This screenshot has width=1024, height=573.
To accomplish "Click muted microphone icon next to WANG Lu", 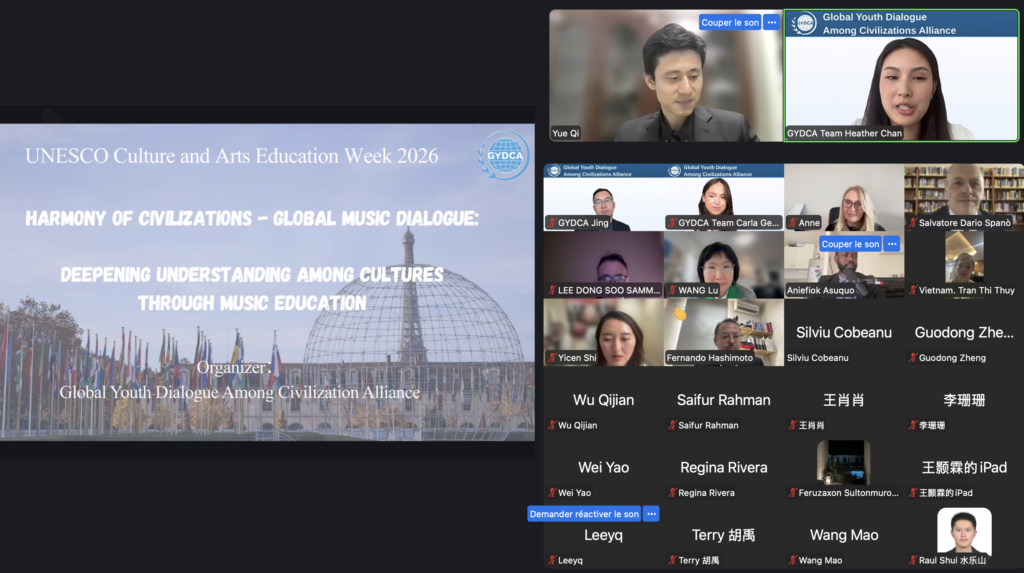I will click(x=672, y=290).
